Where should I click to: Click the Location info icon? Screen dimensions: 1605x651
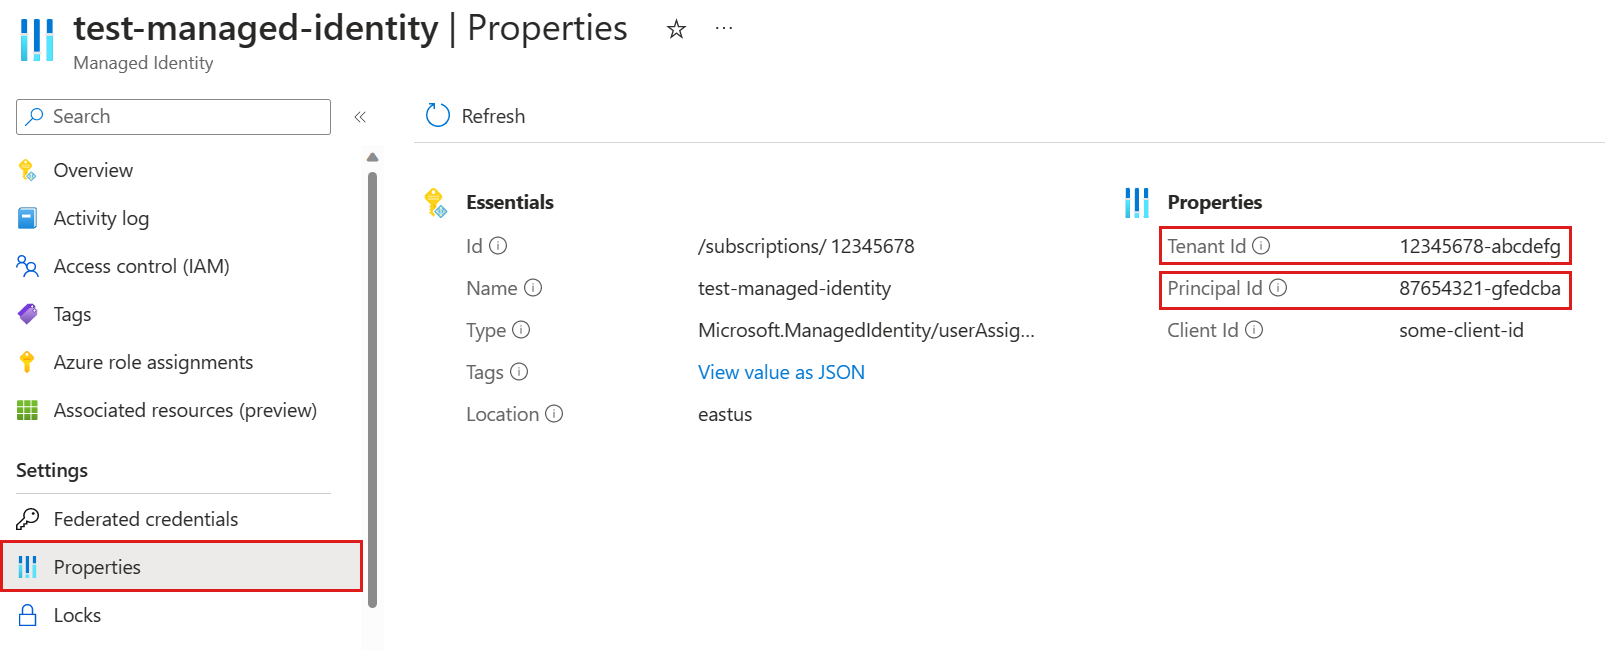point(554,414)
